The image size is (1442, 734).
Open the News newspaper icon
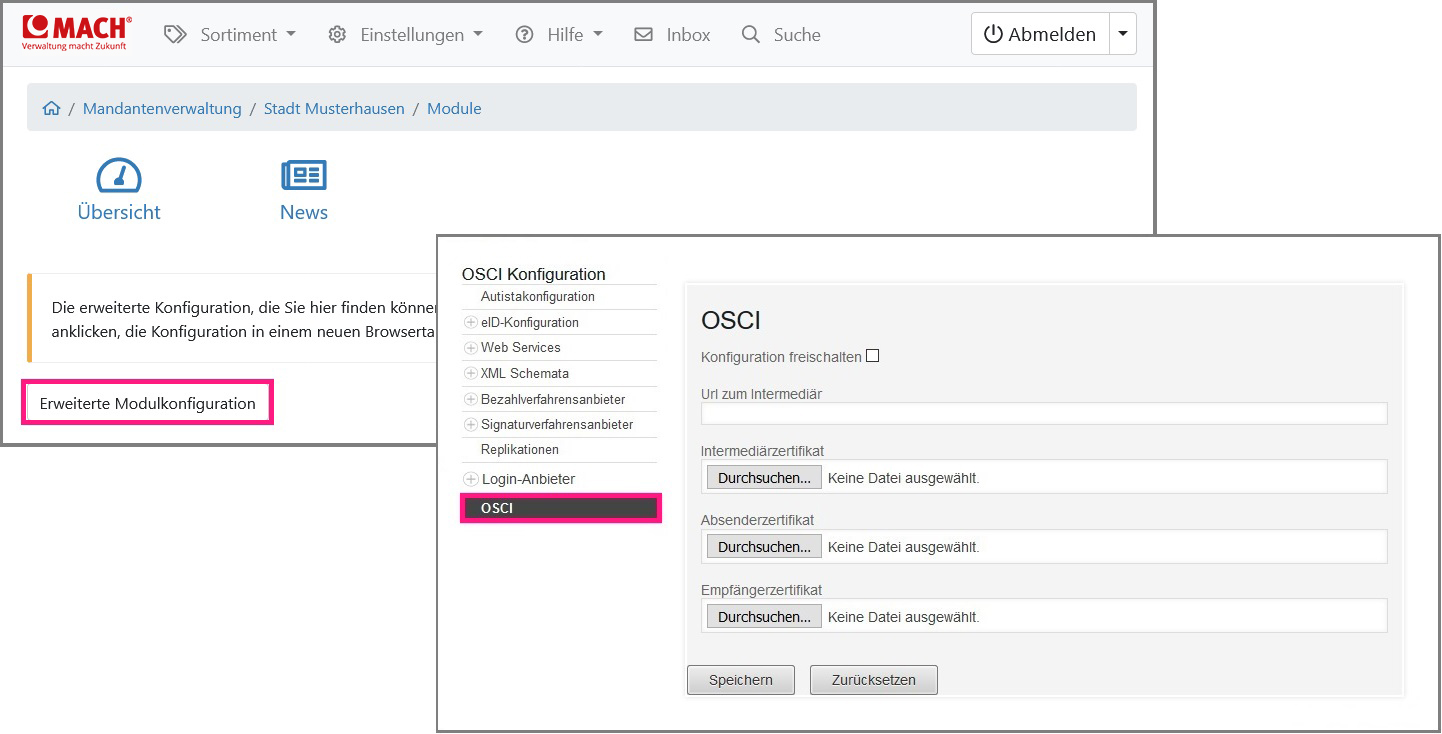[x=304, y=176]
